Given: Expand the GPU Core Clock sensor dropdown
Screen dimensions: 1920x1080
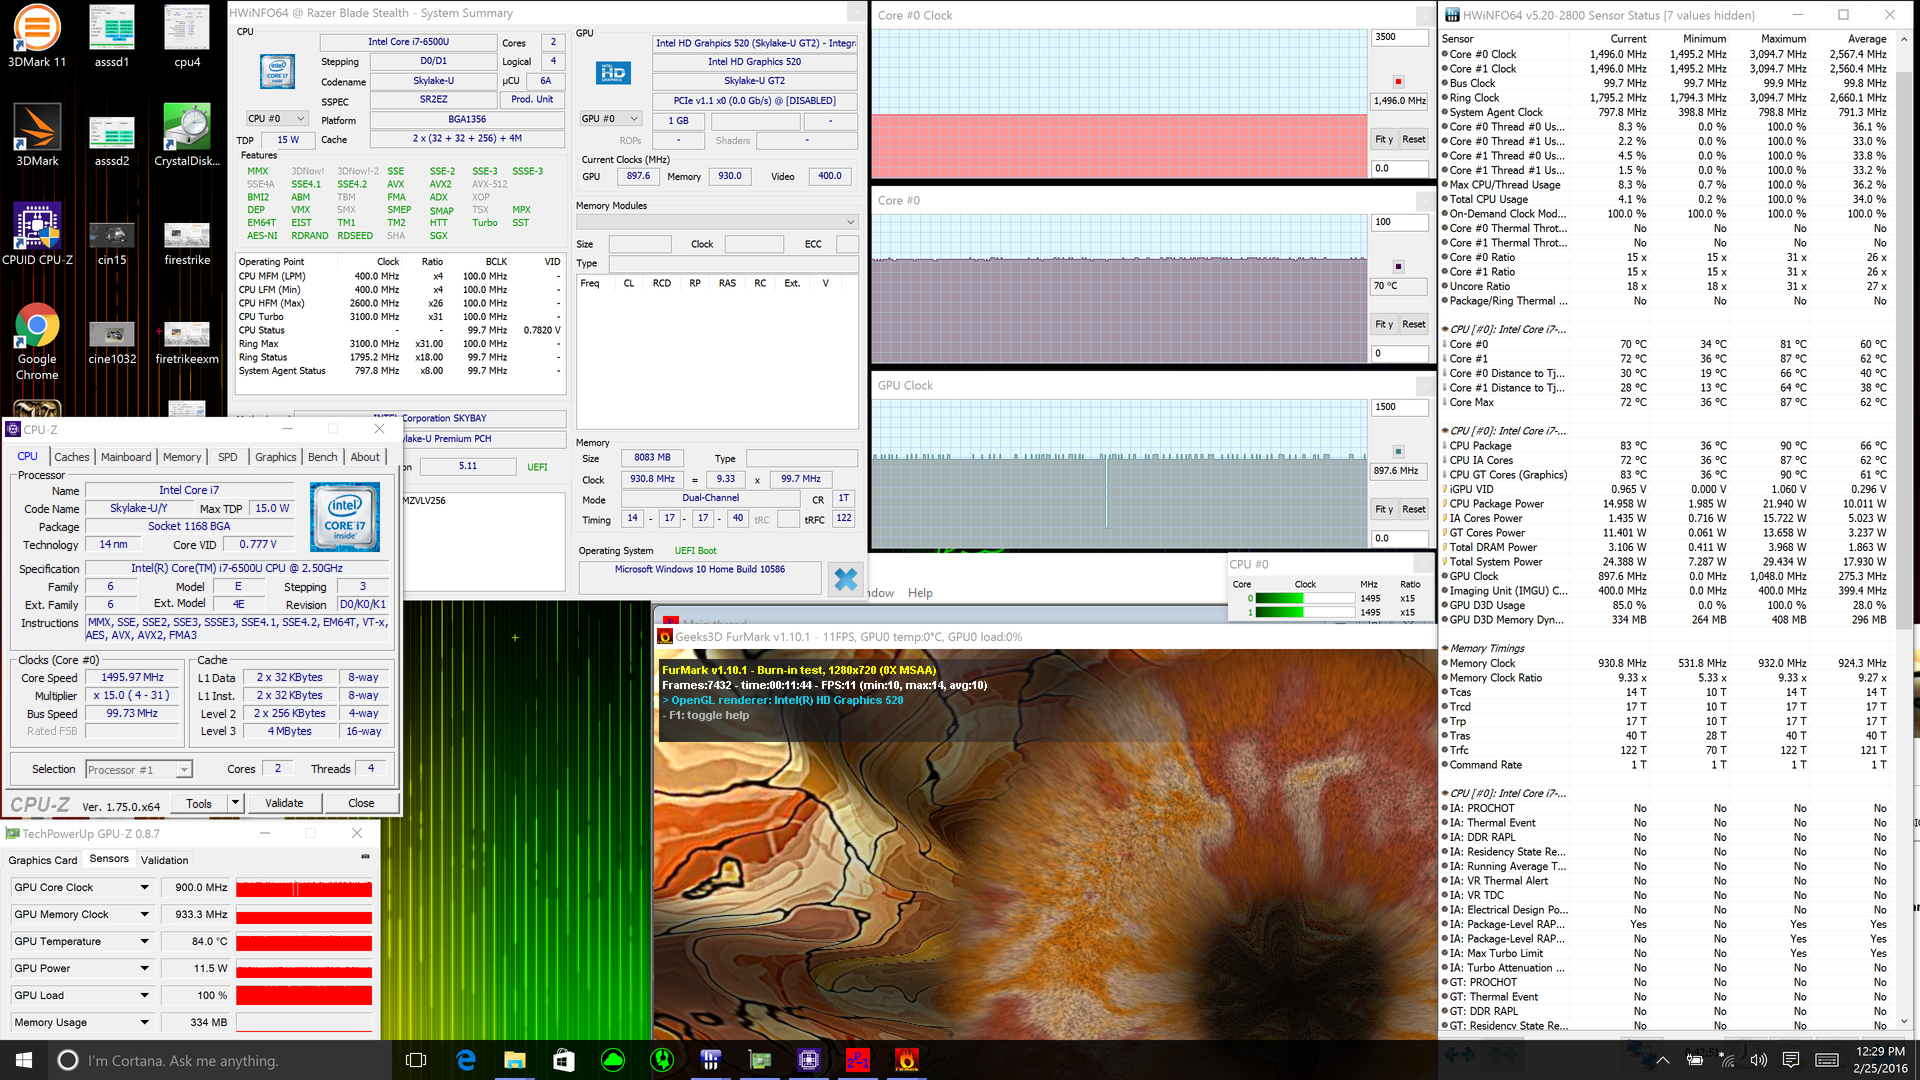Looking at the screenshot, I should pyautogui.click(x=144, y=887).
